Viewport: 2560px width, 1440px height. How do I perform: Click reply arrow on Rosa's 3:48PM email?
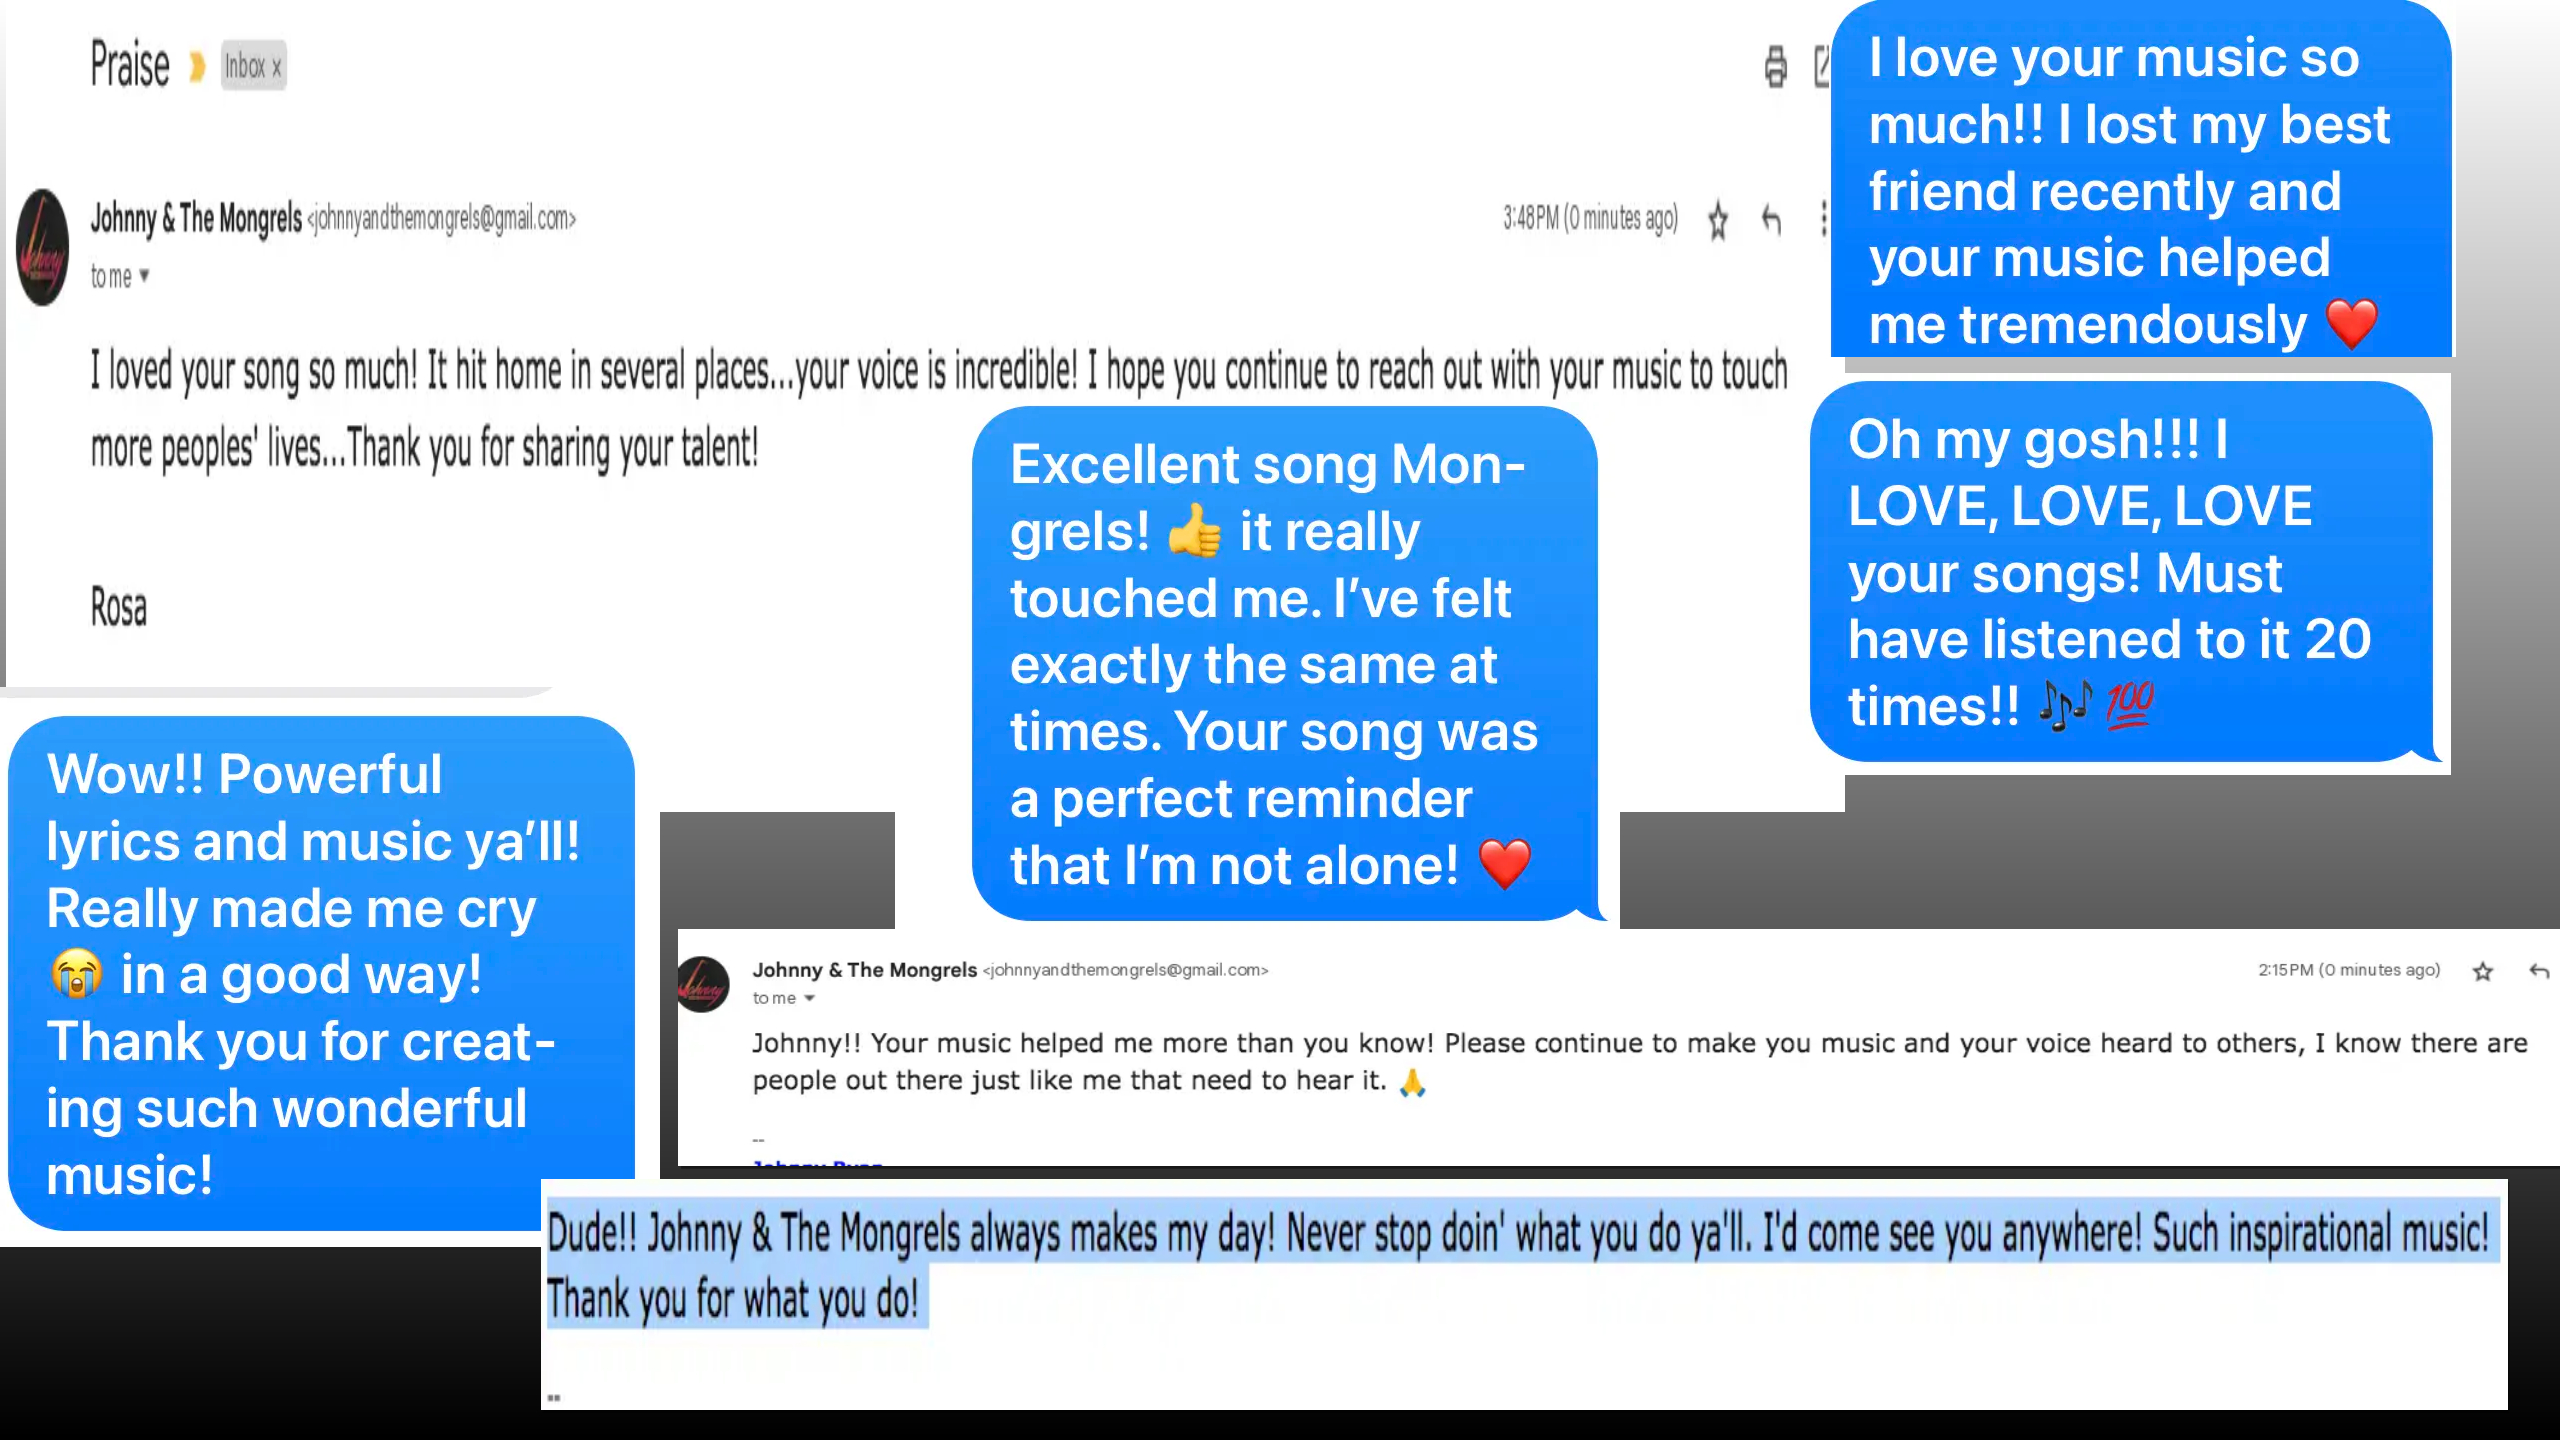coord(1771,219)
